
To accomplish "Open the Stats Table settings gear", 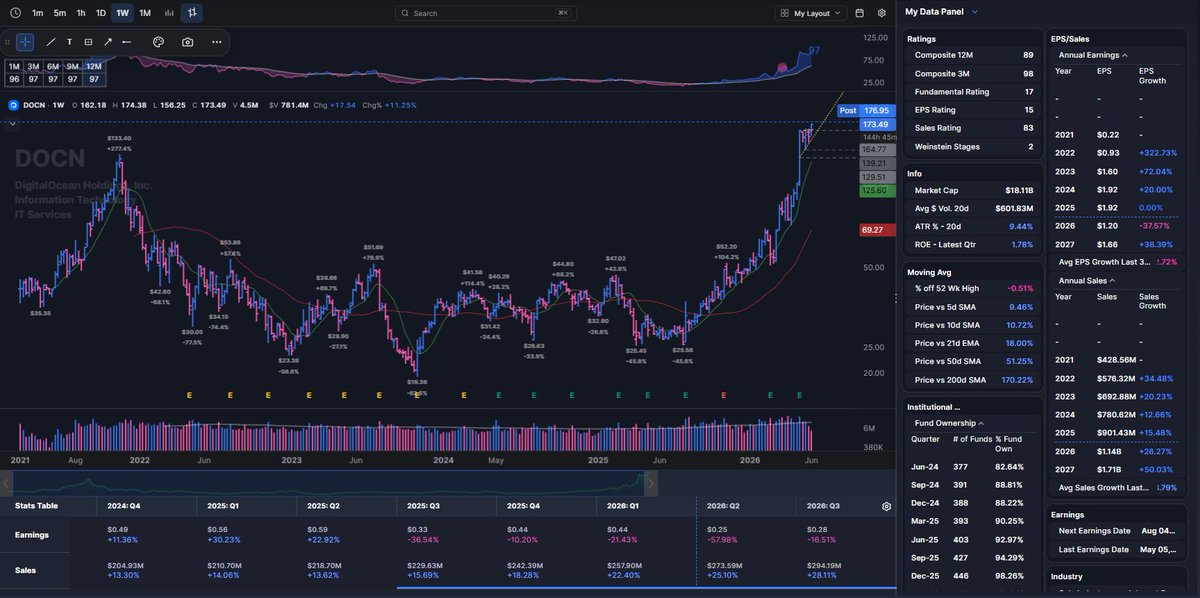I will (886, 506).
